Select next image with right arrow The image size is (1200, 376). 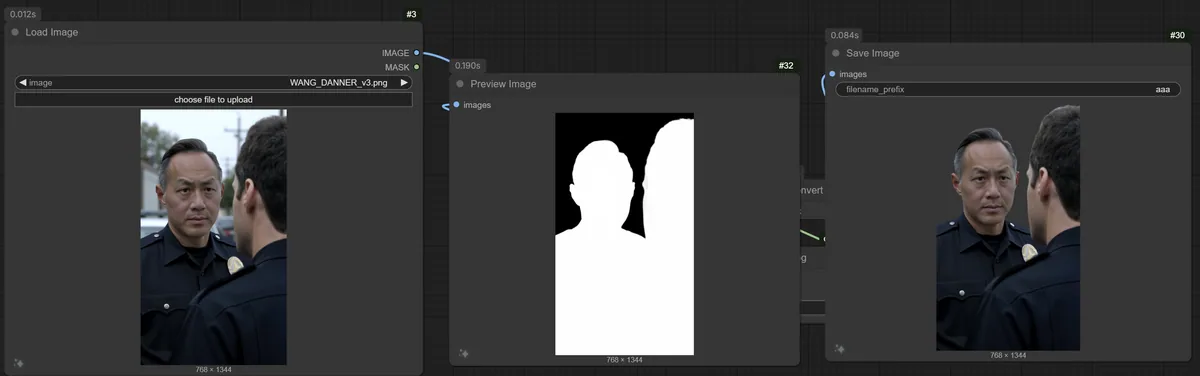pos(404,83)
